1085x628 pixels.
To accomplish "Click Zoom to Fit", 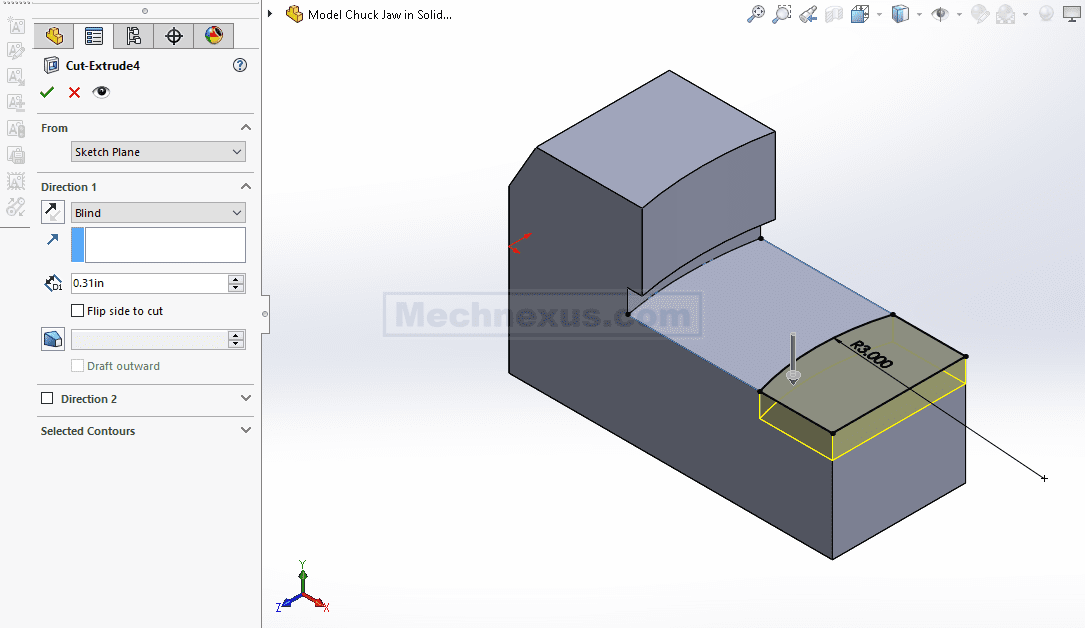I will (x=756, y=14).
